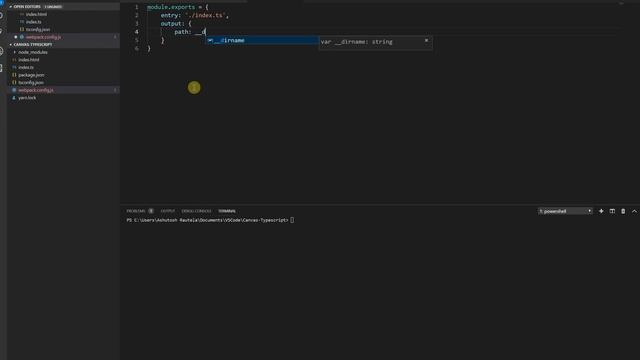The image size is (640, 360).
Task: Switch to the OUTPUT panel tab
Action: [x=167, y=211]
